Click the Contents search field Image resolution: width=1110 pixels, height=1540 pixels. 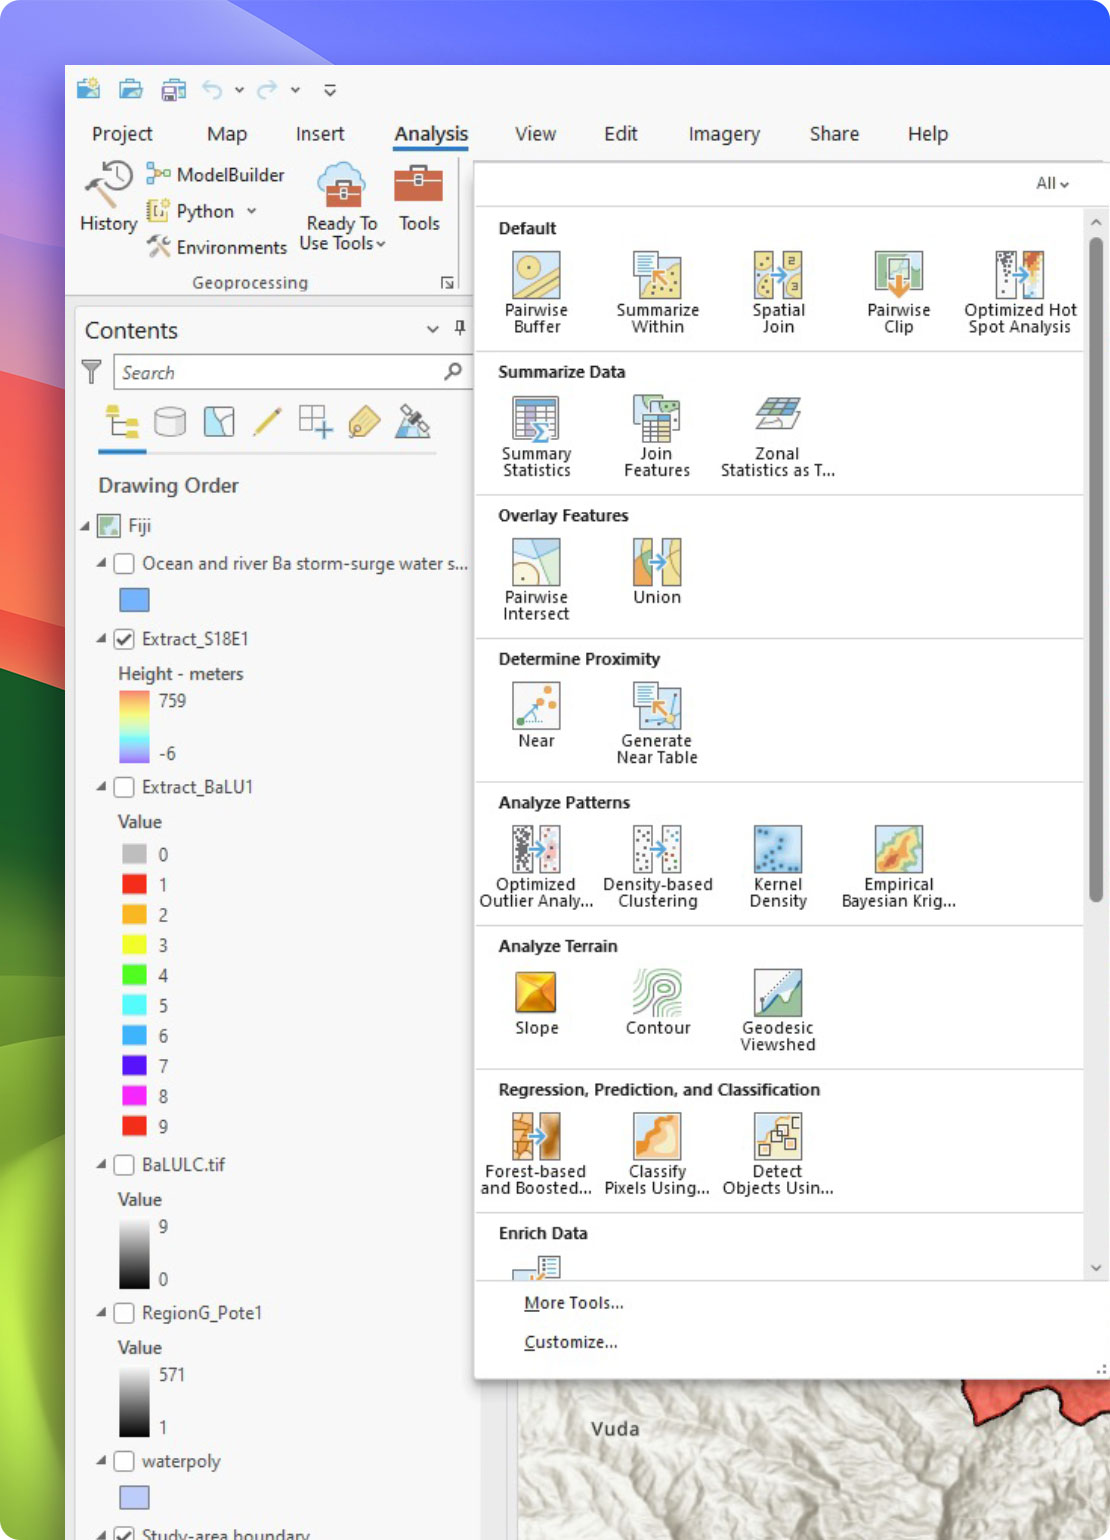tap(280, 372)
